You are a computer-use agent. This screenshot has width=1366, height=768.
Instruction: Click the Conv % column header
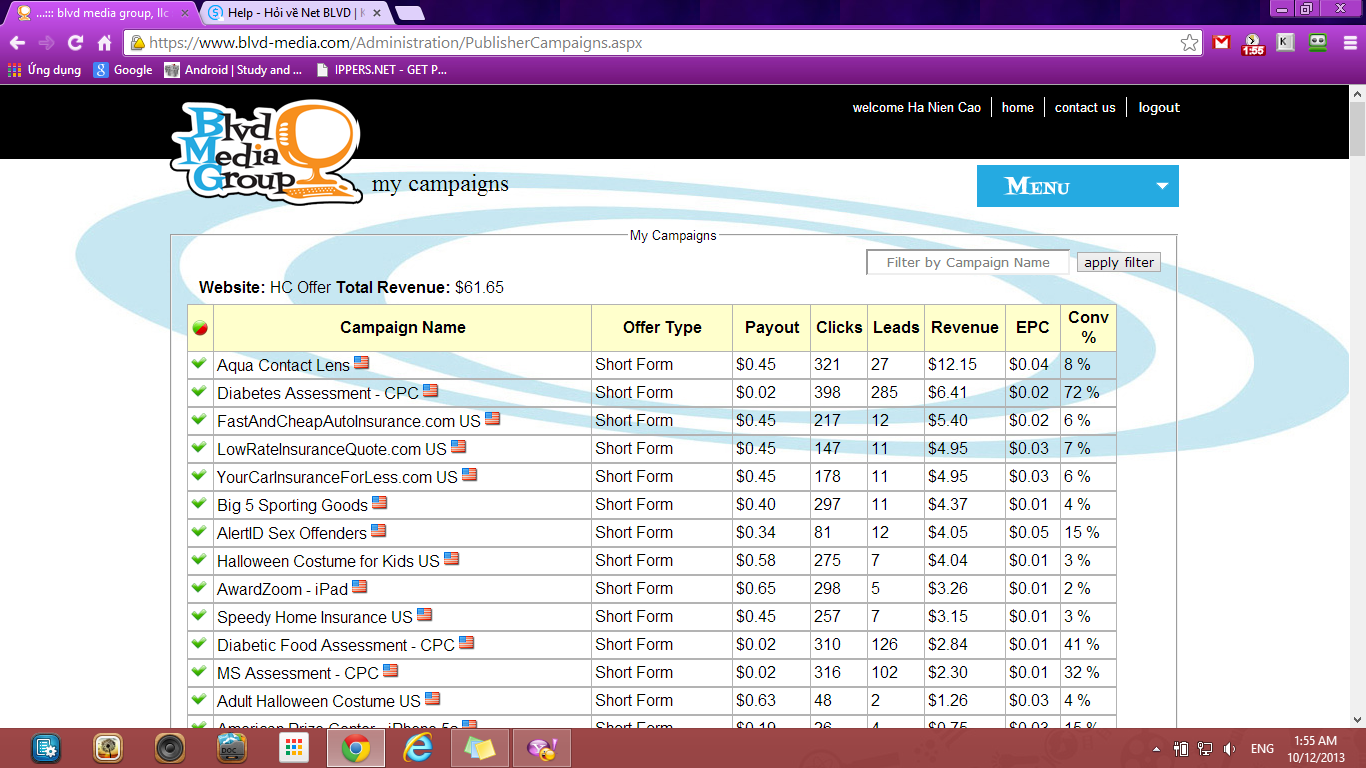(x=1088, y=327)
